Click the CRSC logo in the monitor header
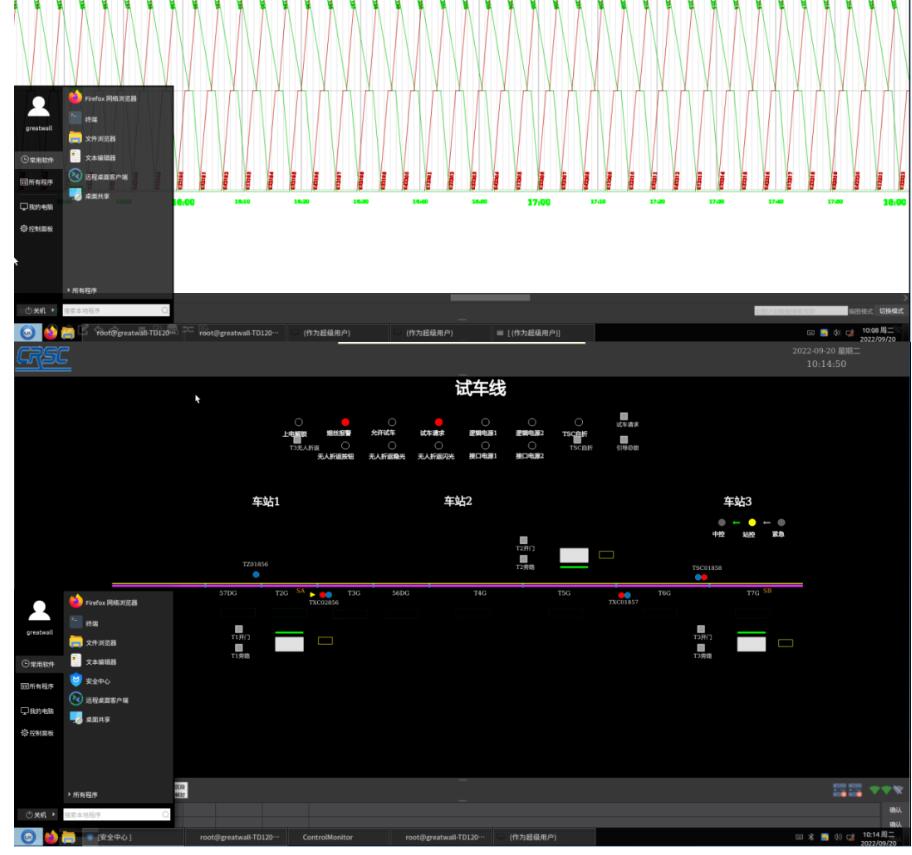912x855 pixels. 36,358
